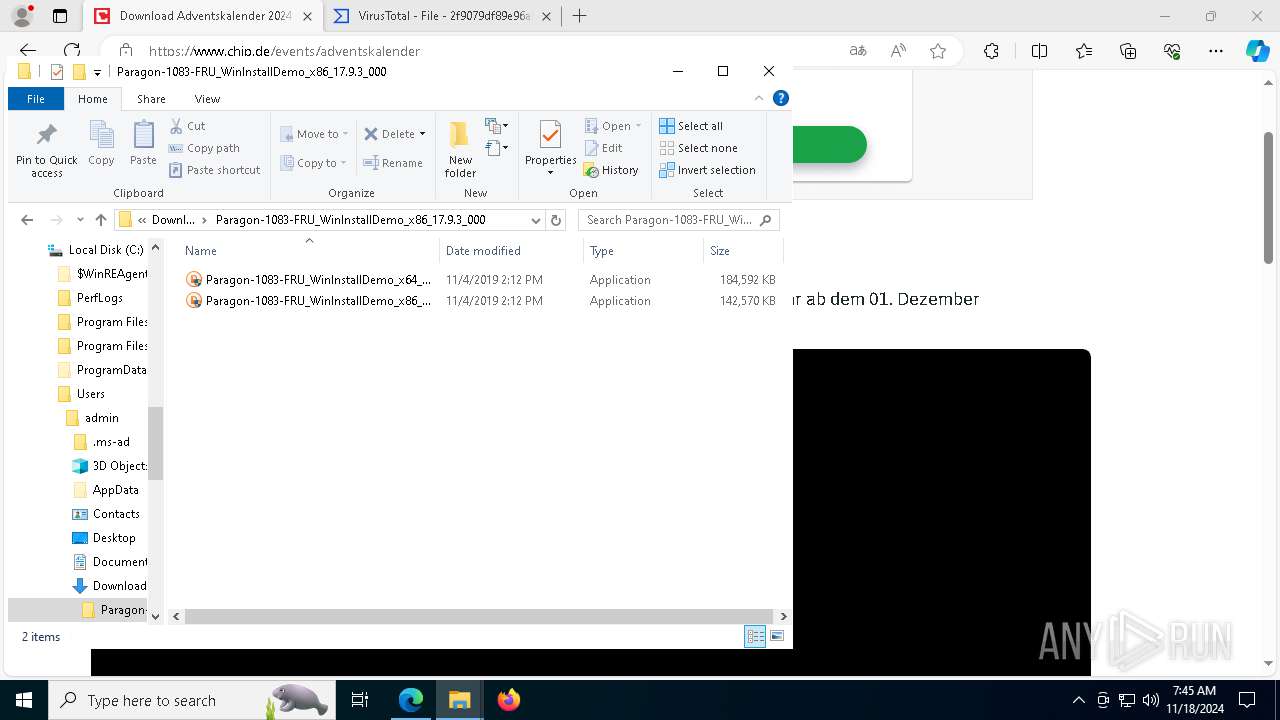Click the Paste ribbon icon
Viewport: 1280px width, 720px height.
tap(143, 143)
